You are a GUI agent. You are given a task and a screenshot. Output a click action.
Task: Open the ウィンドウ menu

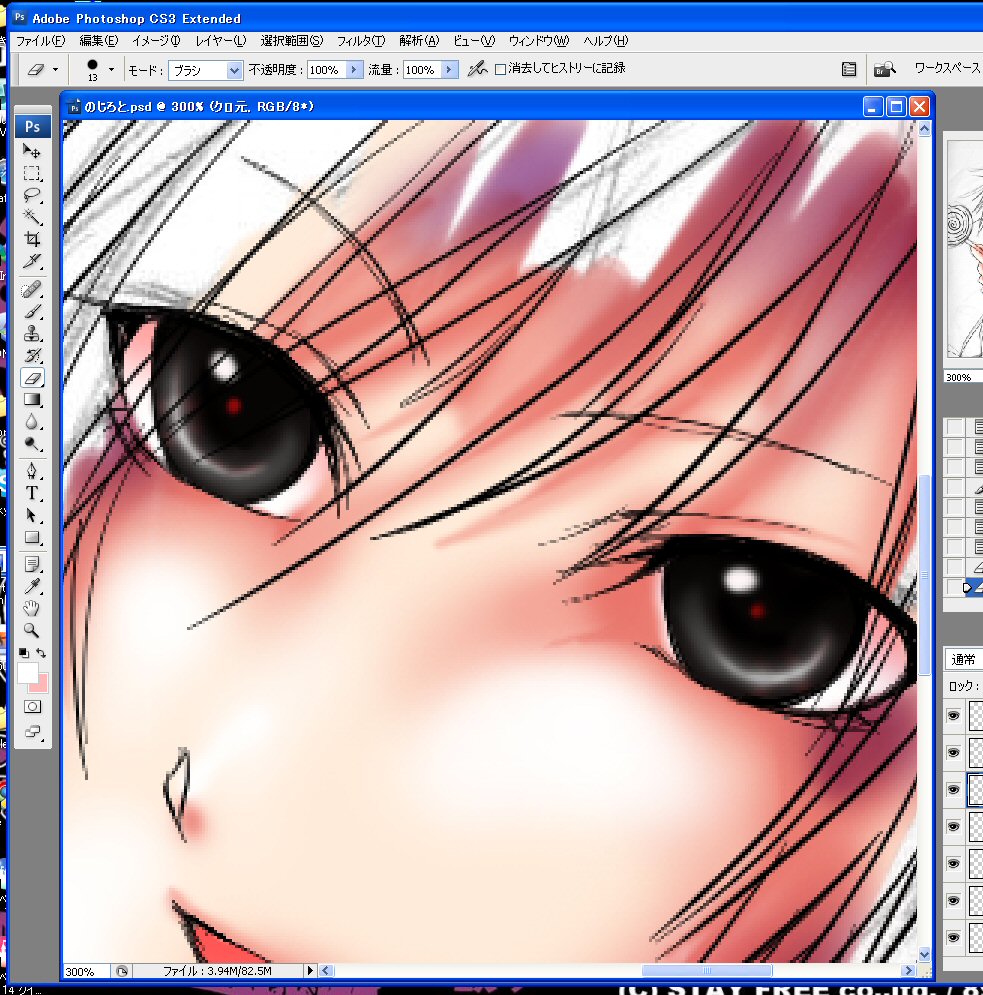point(538,41)
